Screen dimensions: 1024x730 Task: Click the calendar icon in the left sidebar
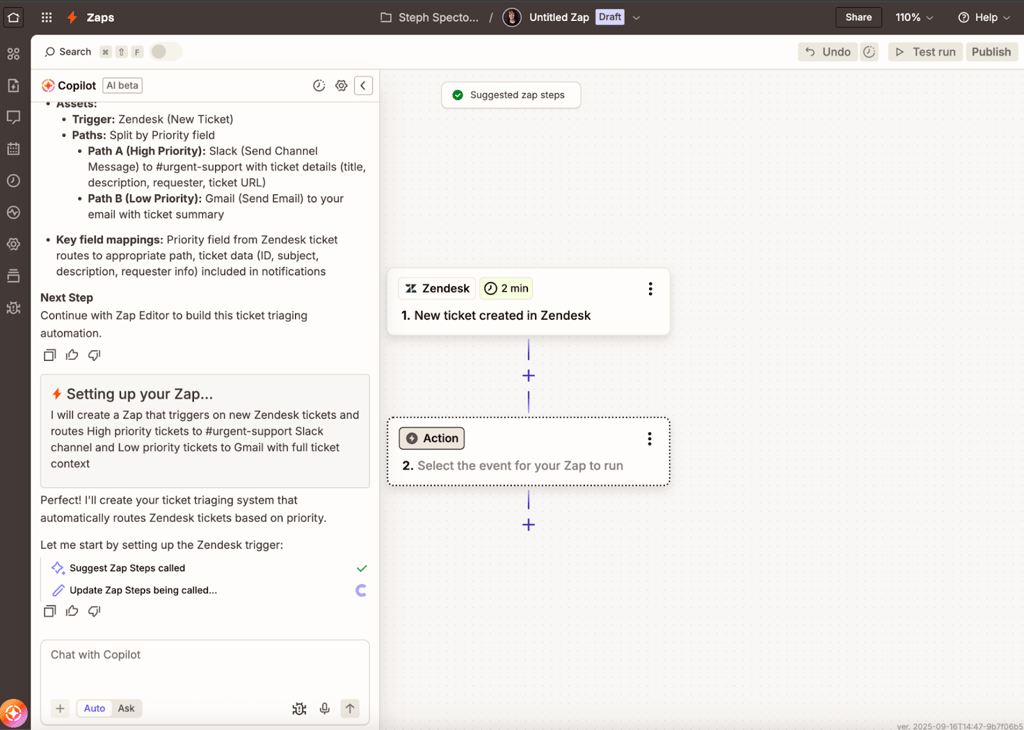(14, 149)
